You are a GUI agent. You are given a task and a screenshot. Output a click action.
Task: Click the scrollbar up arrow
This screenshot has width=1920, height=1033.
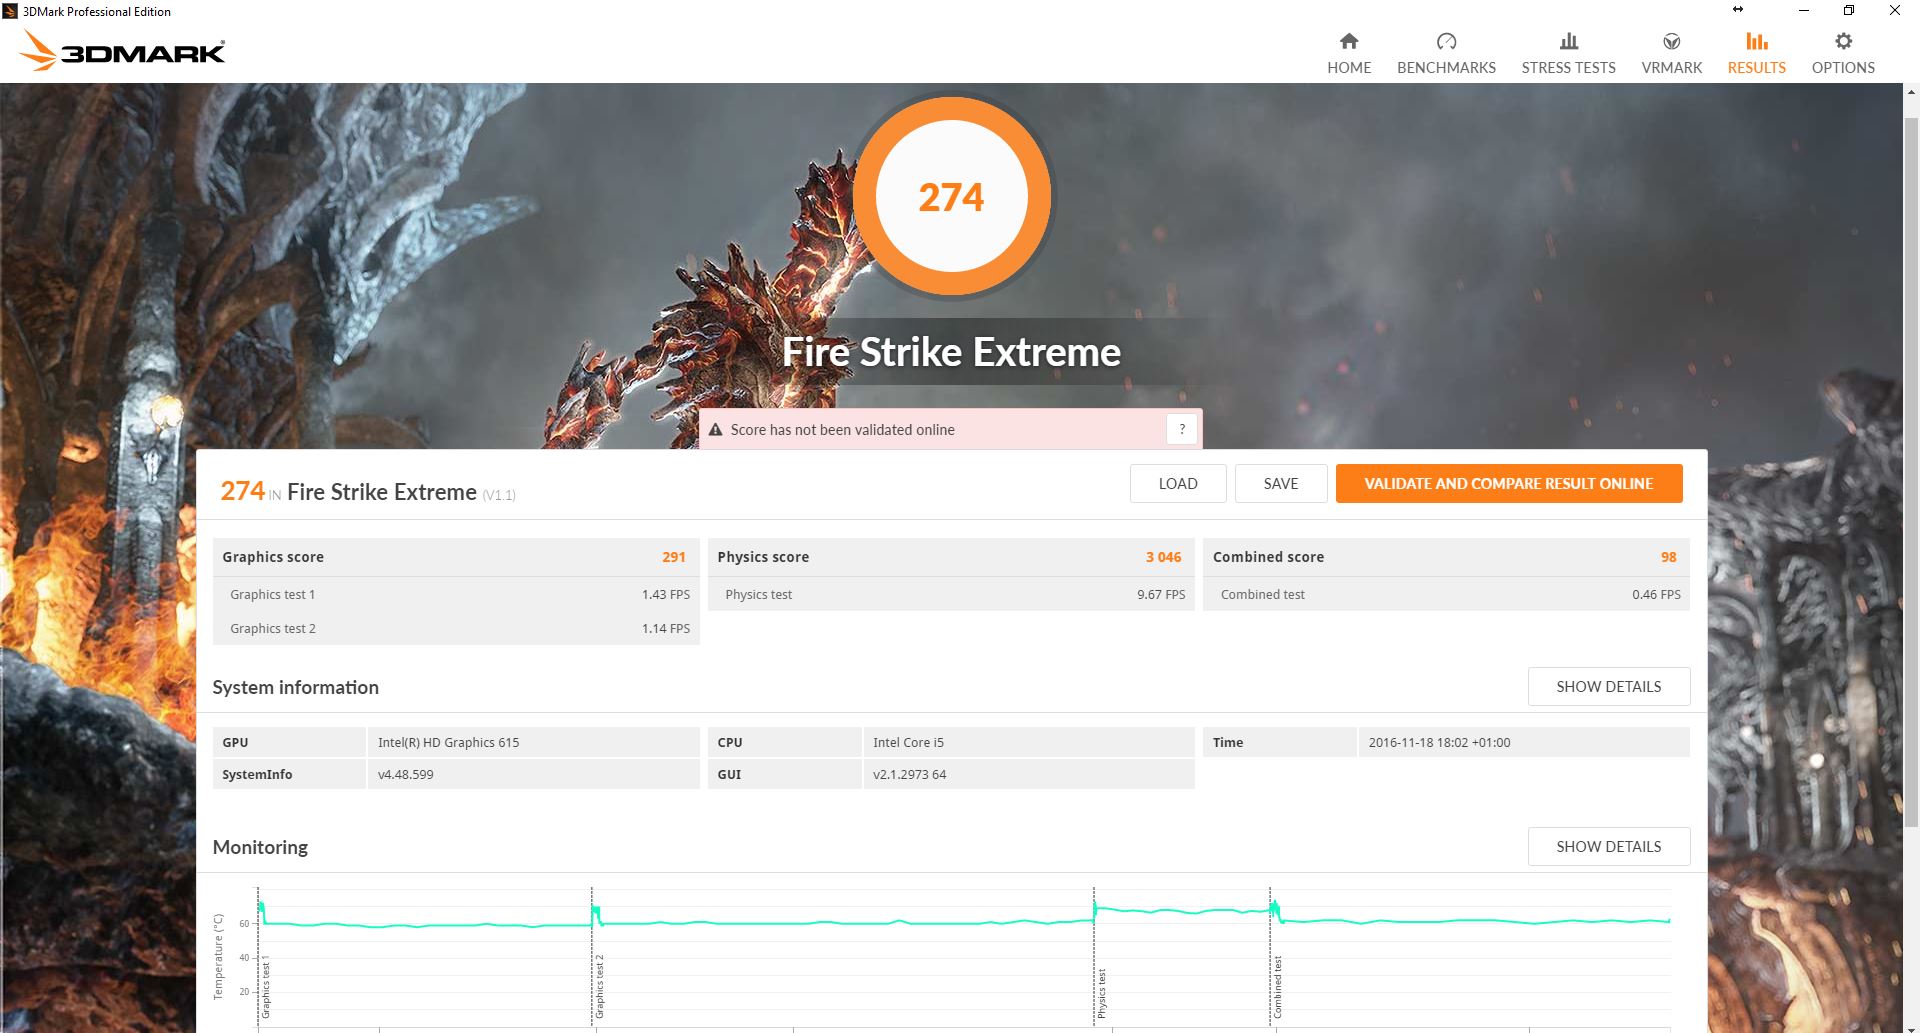tap(1911, 93)
